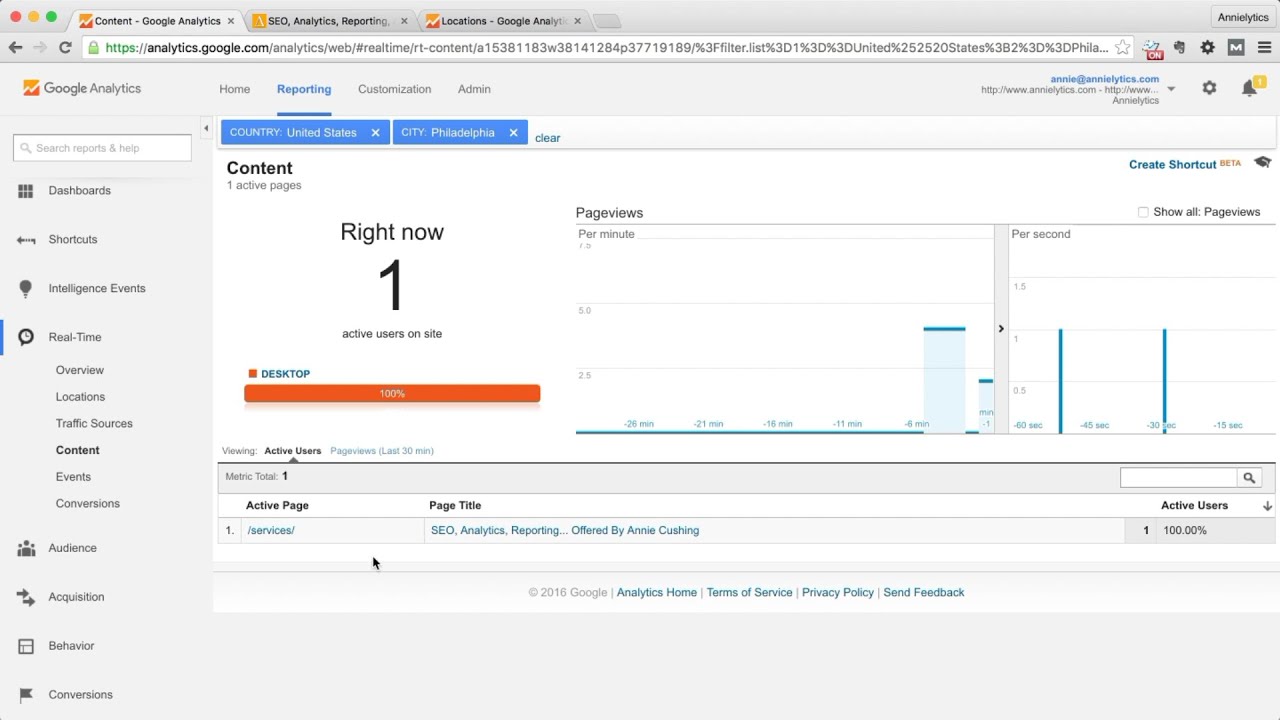Screen dimensions: 1280x720
Task: Click the Real-Time clock icon
Action: (x=26, y=337)
